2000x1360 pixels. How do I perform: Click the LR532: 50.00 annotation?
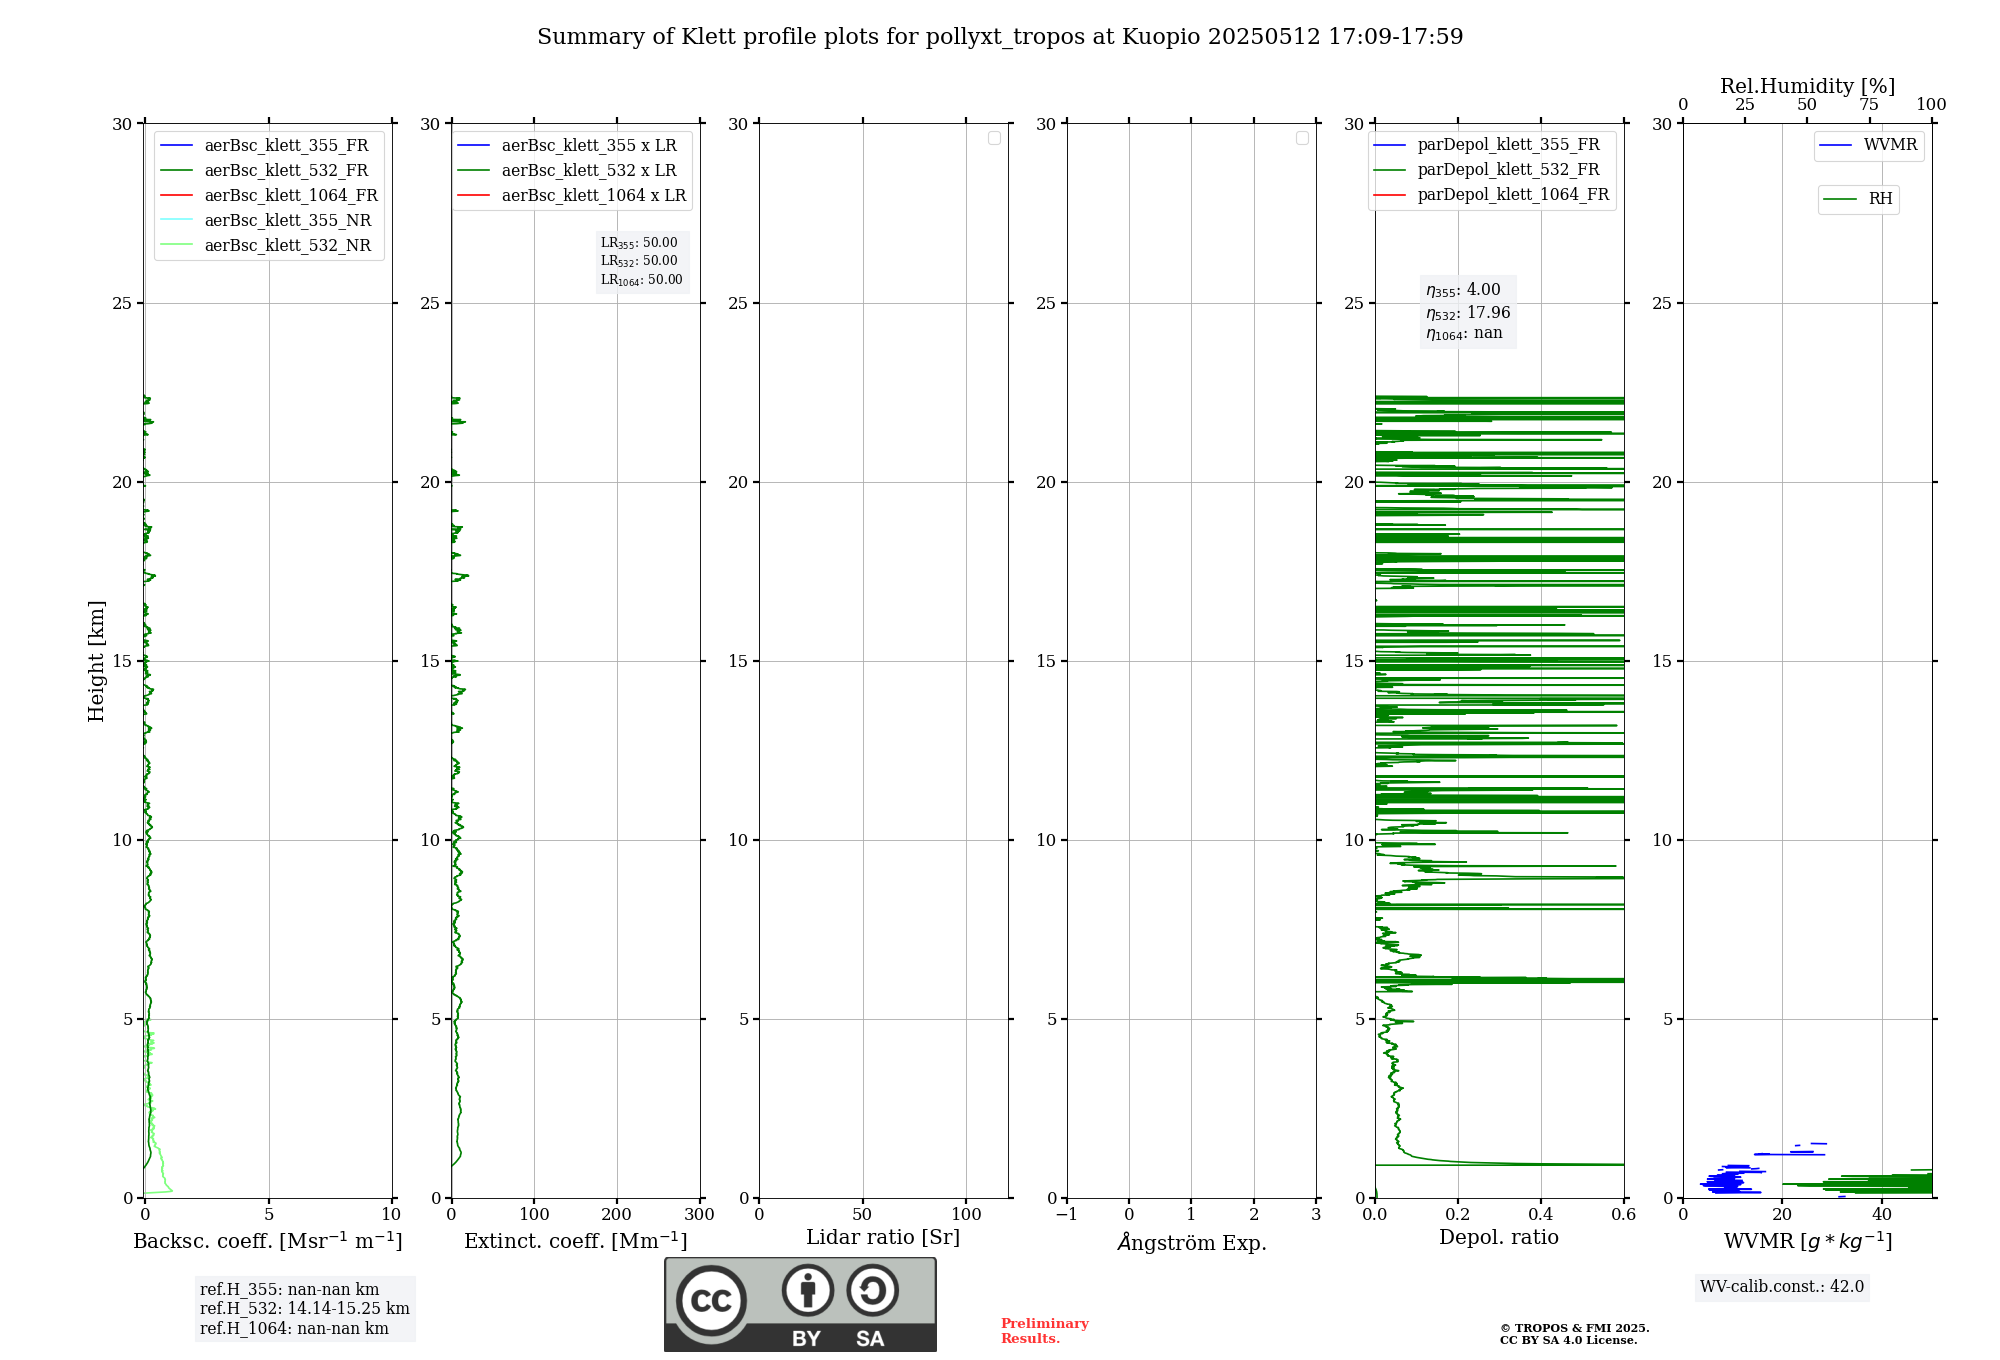click(639, 261)
